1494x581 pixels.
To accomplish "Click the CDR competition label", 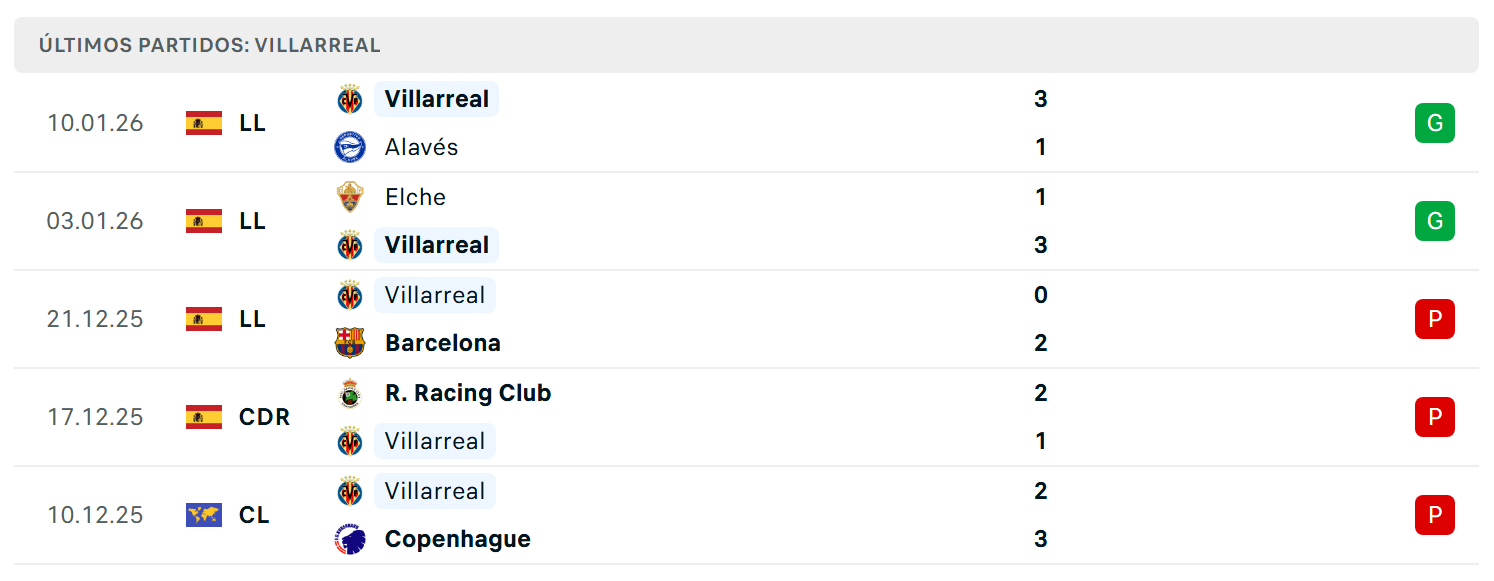I will click(x=265, y=417).
